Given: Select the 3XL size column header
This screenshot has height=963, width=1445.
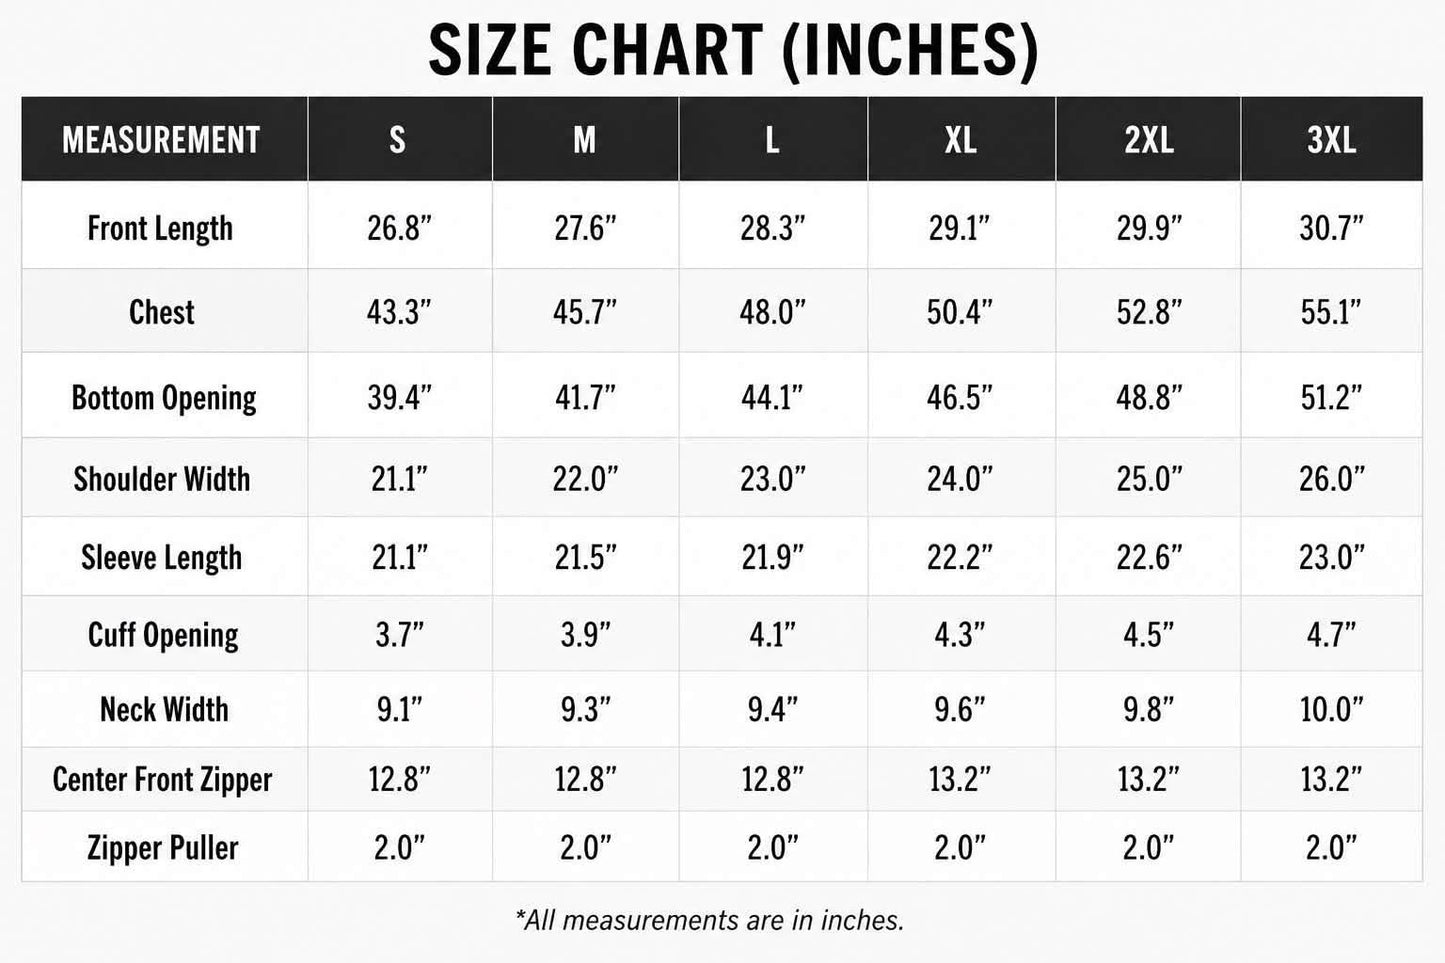Looking at the screenshot, I should click(x=1331, y=140).
